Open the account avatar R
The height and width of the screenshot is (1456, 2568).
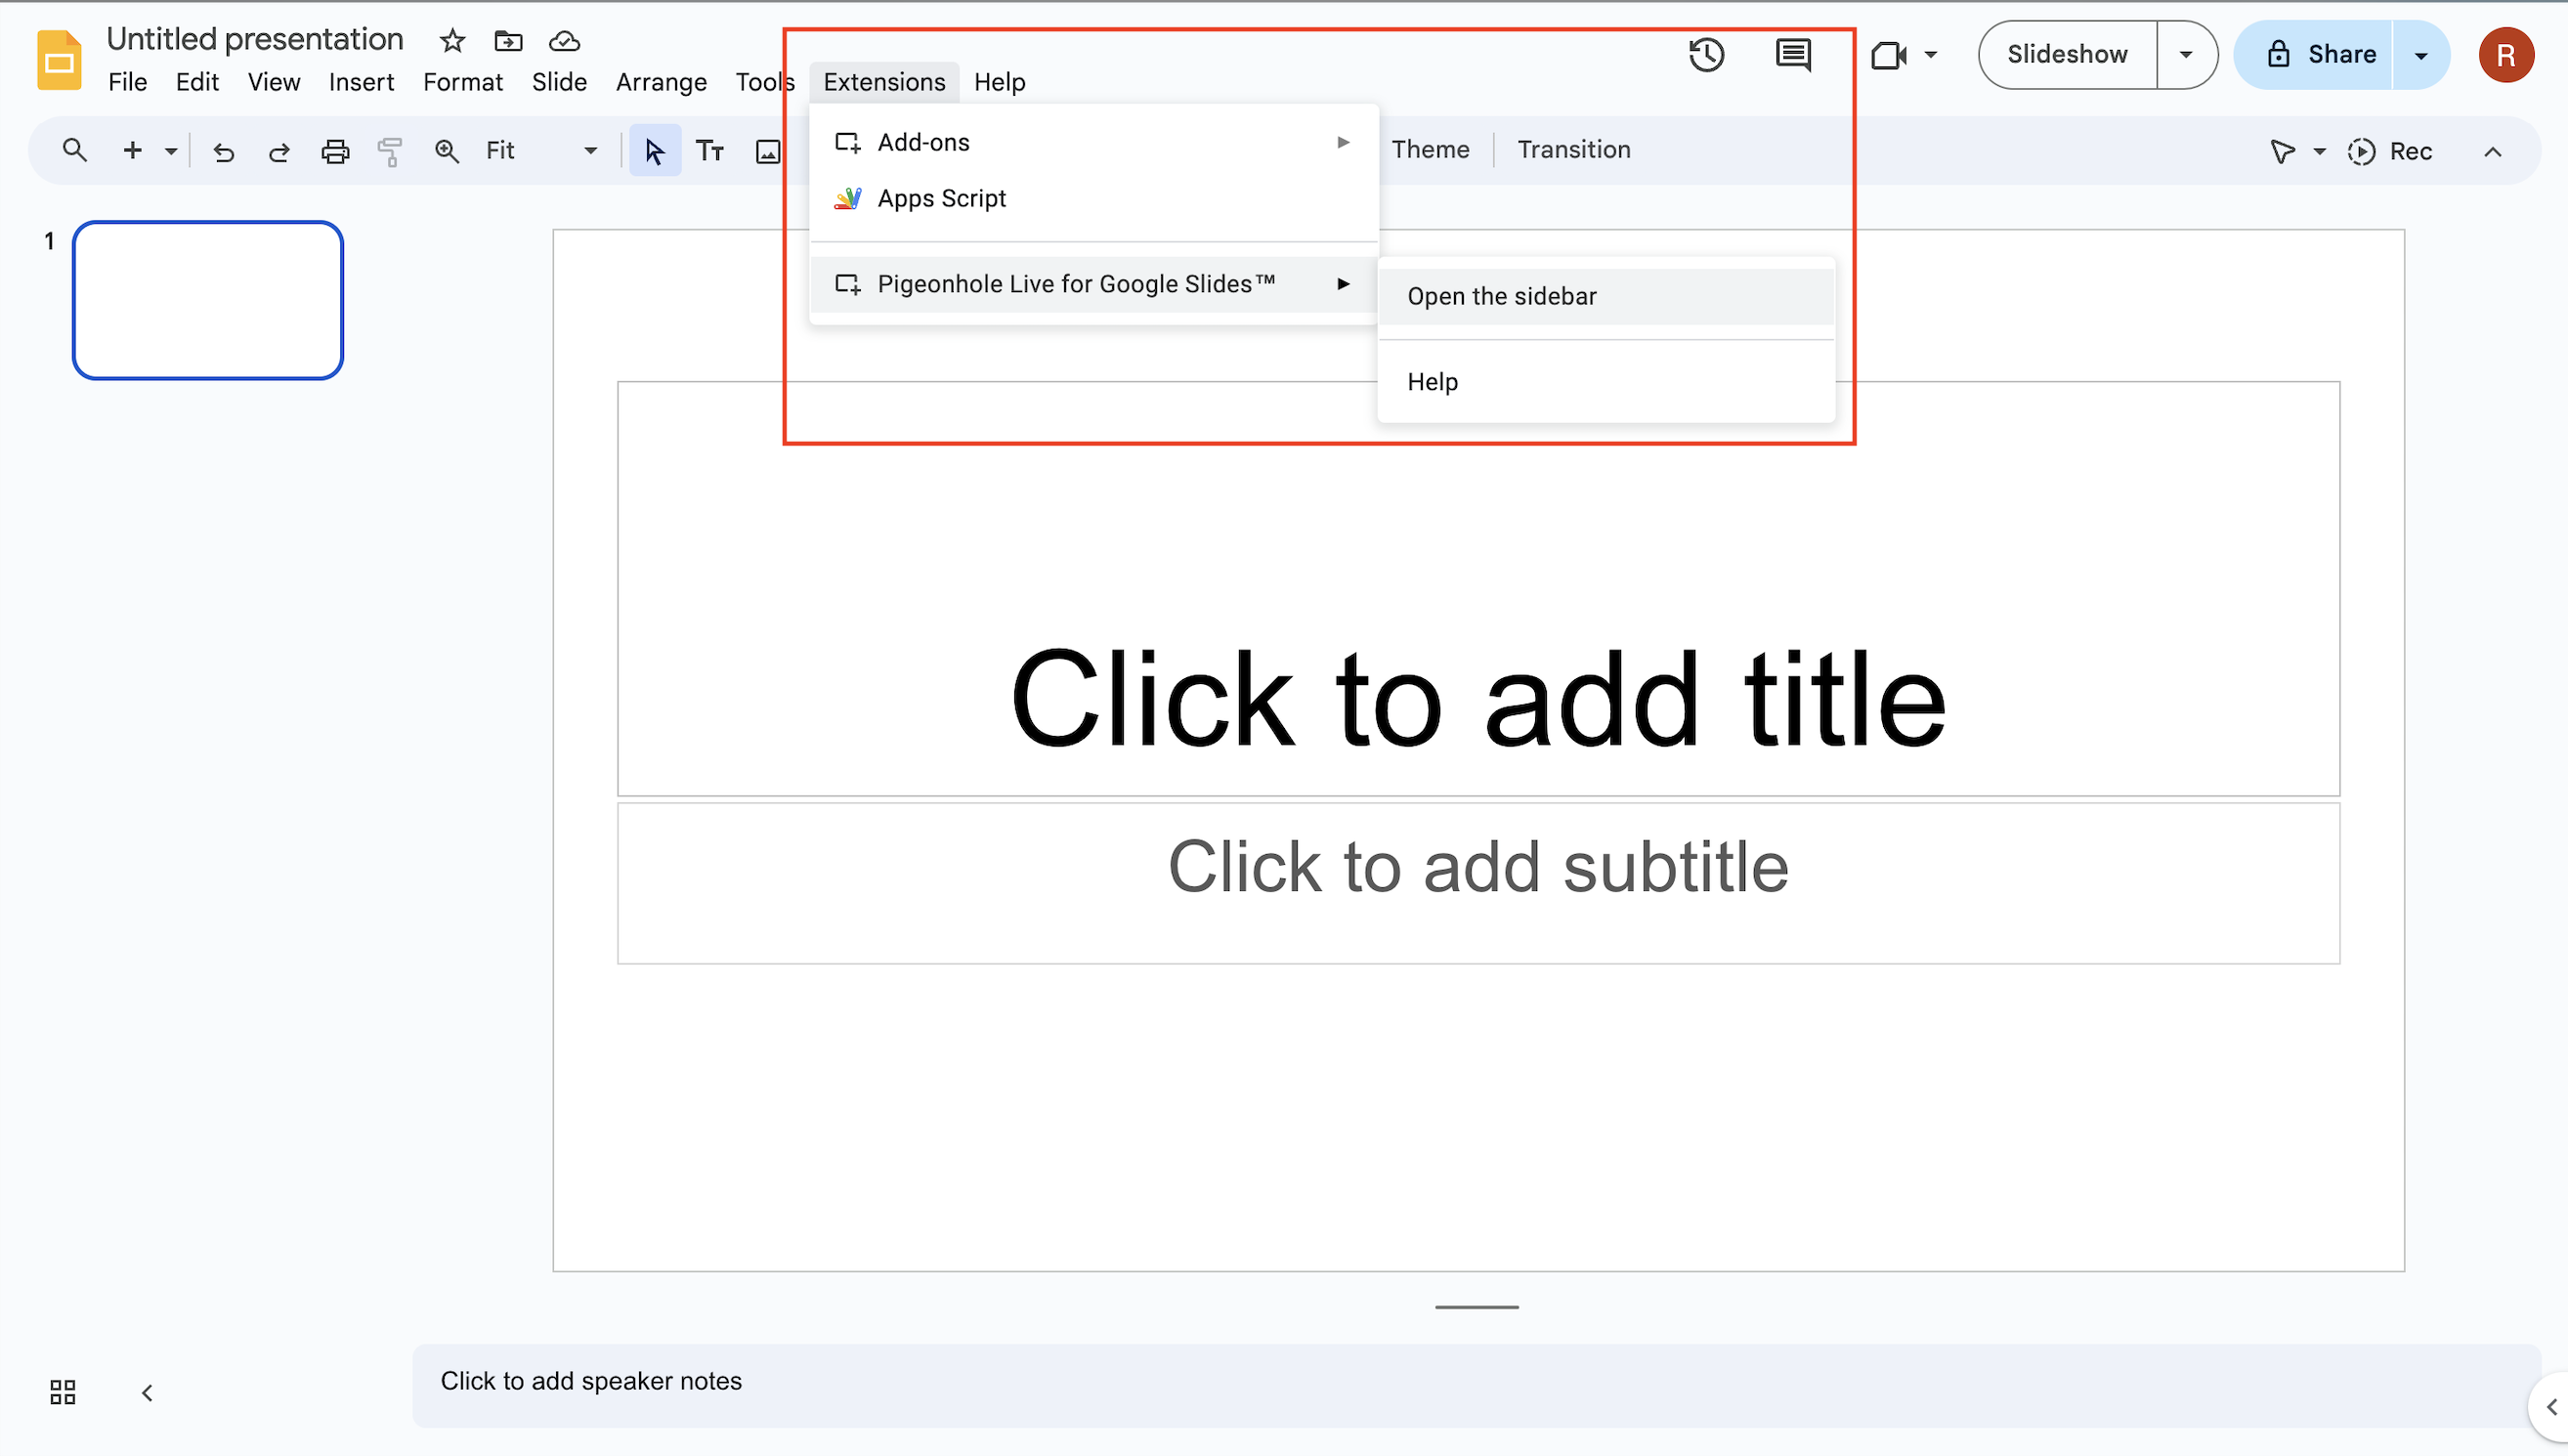click(2505, 55)
